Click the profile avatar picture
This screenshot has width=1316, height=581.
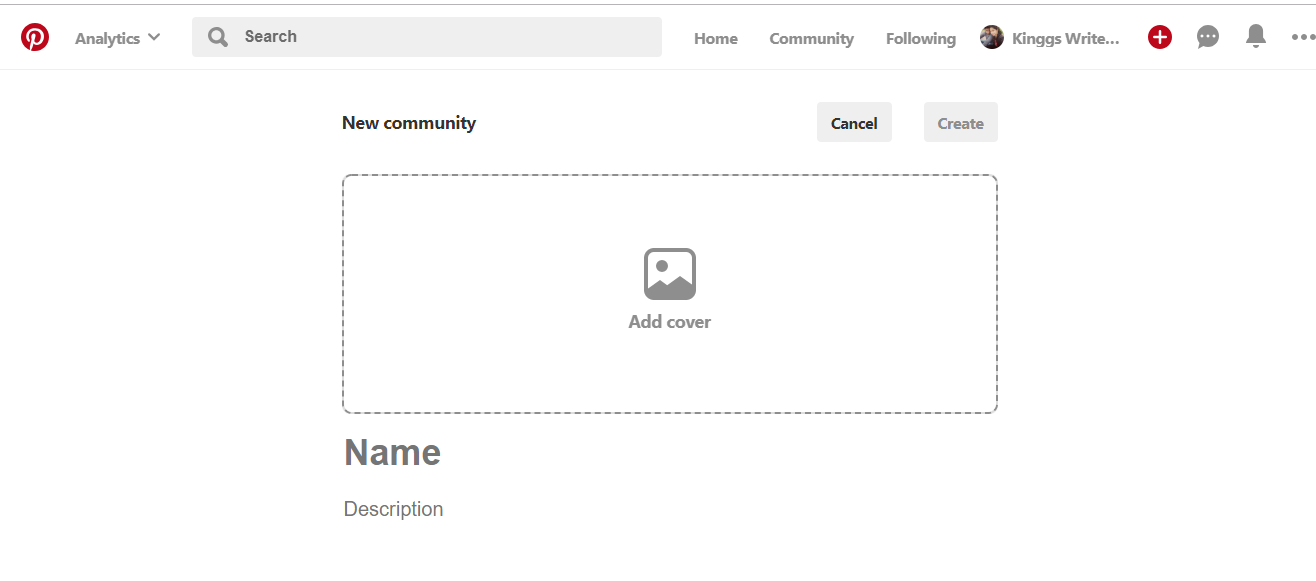pos(991,36)
